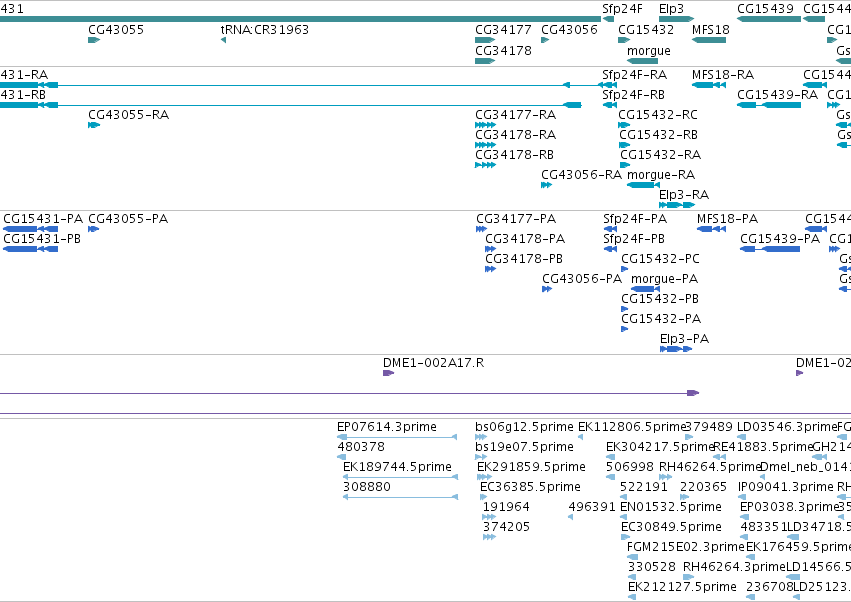
Task: Click EST EK212127.5prime
Action: [x=682, y=588]
